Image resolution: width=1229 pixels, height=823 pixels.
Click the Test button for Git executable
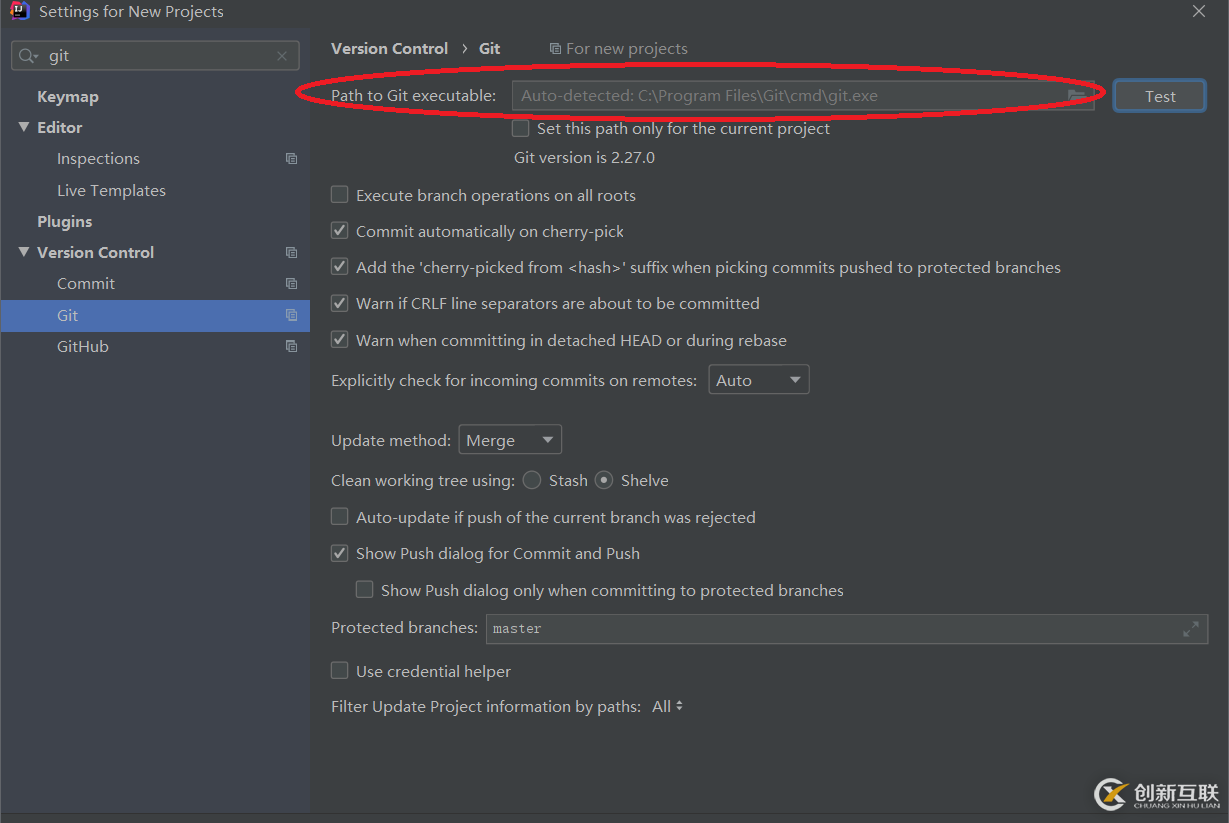pyautogui.click(x=1160, y=96)
